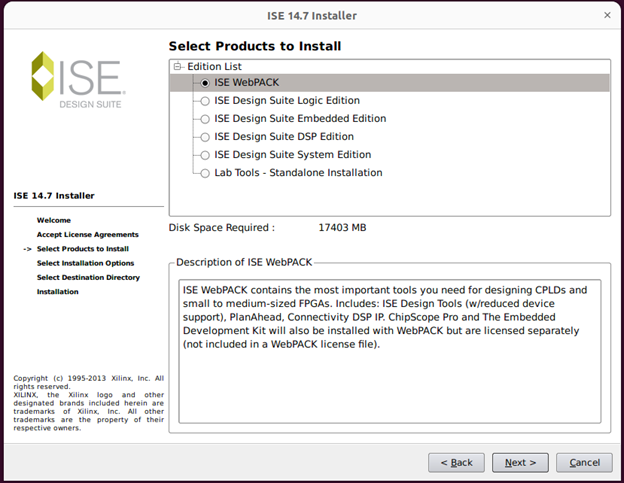Pick ISE Design Suite DSP Edition radio
624x483 pixels.
tap(205, 137)
